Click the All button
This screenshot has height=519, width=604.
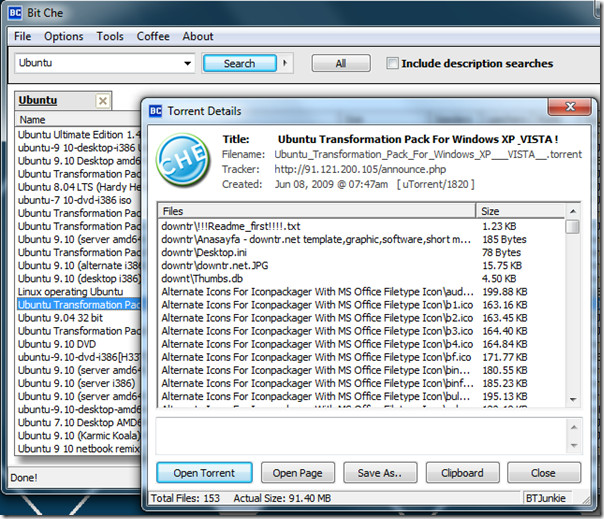click(x=341, y=63)
